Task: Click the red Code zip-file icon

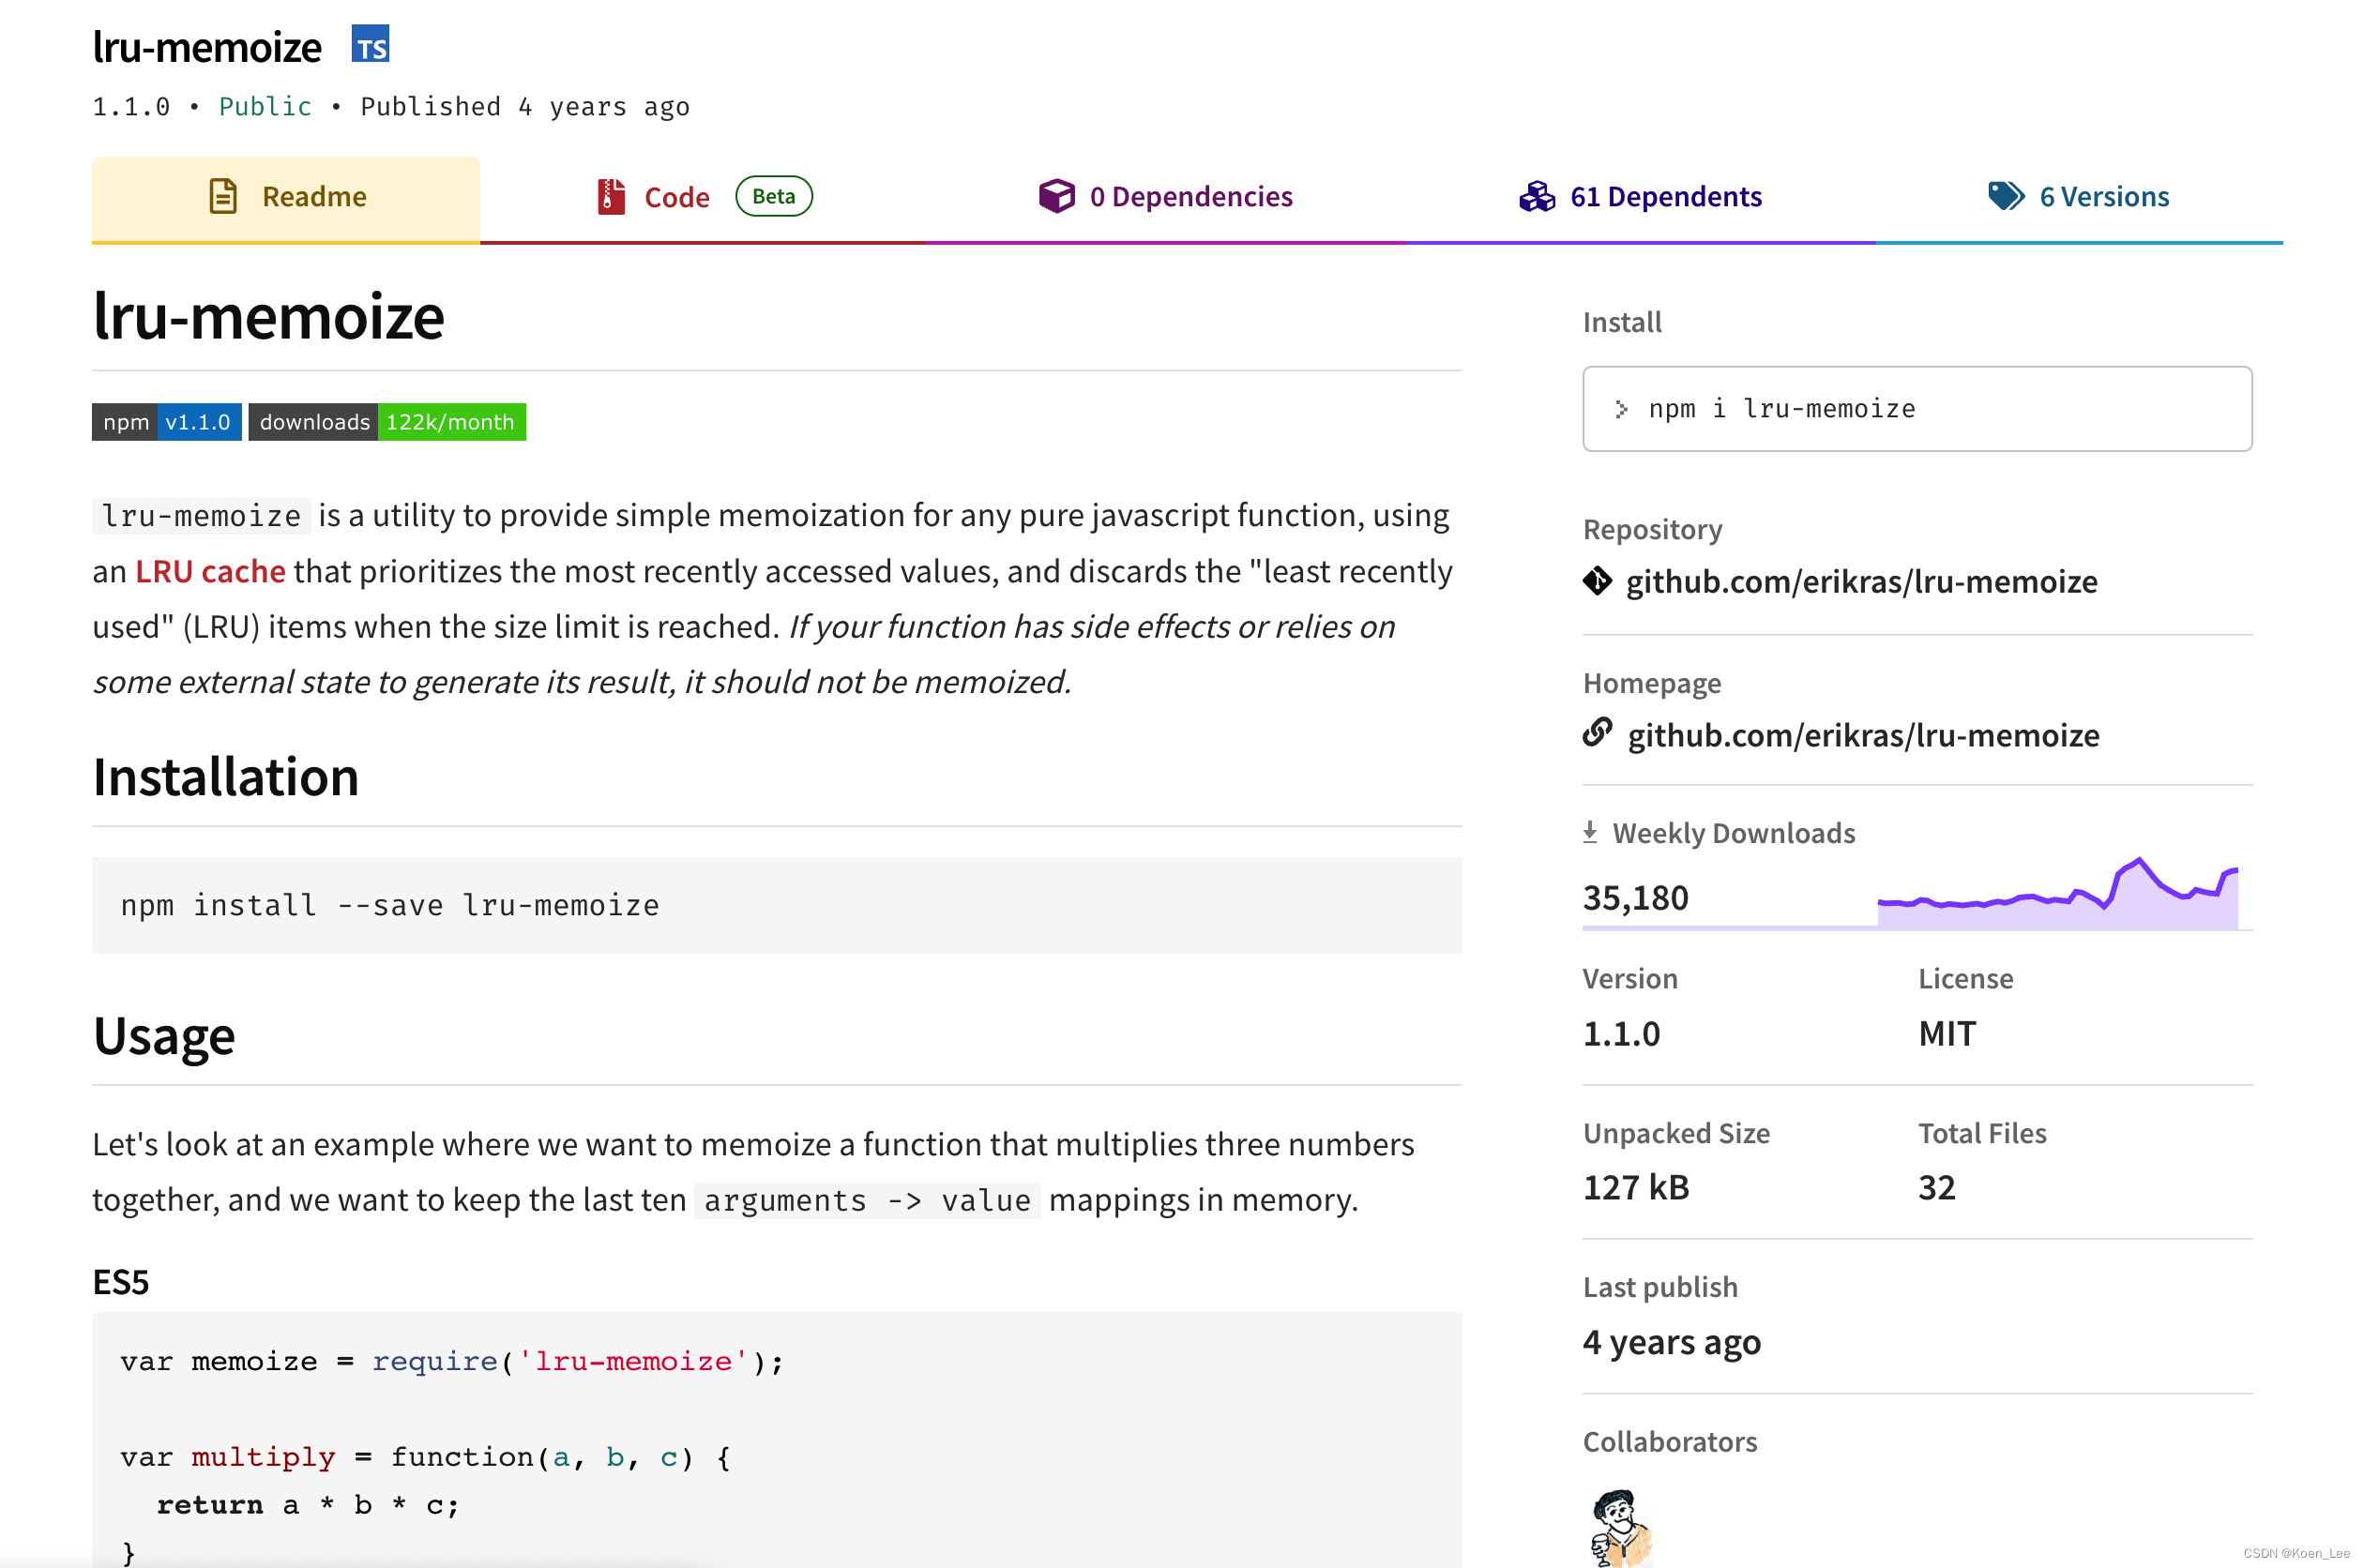Action: click(611, 196)
